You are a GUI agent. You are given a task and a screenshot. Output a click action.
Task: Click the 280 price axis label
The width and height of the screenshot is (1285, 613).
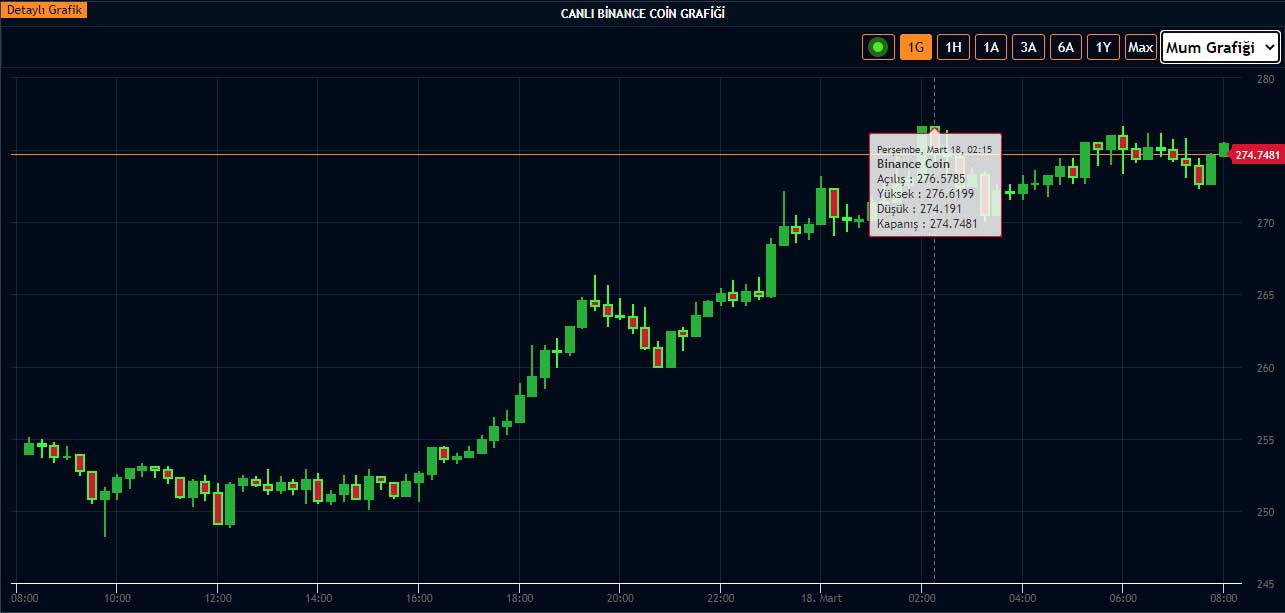[1264, 78]
